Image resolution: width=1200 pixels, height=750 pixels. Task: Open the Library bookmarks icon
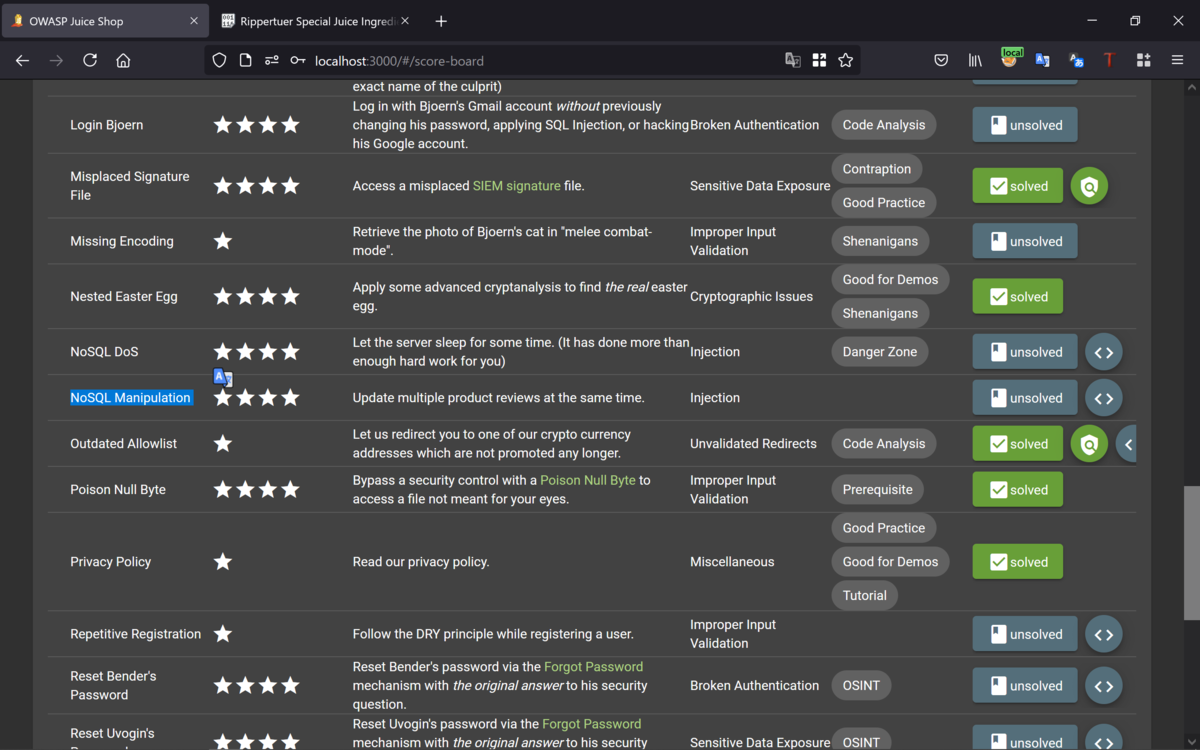[x=975, y=60]
